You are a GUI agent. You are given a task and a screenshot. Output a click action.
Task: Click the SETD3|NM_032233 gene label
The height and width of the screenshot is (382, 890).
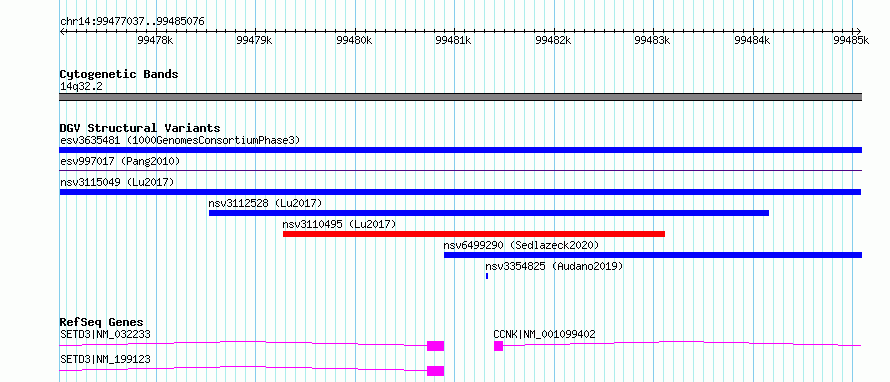[x=106, y=334]
